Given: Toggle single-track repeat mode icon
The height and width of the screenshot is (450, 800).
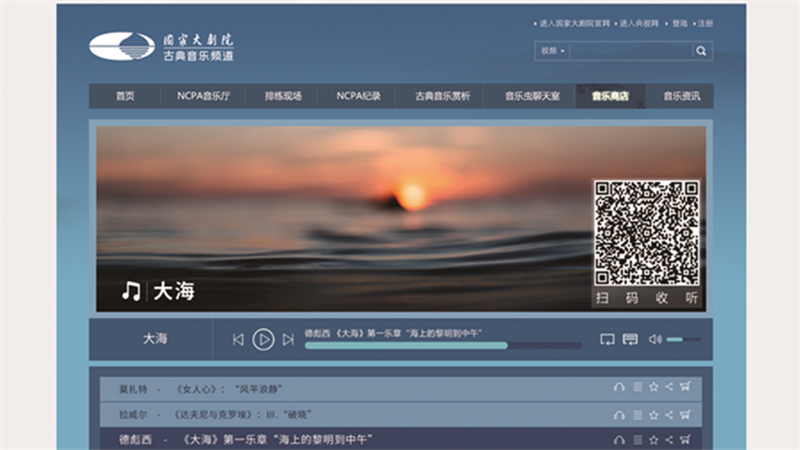Looking at the screenshot, I should (607, 339).
